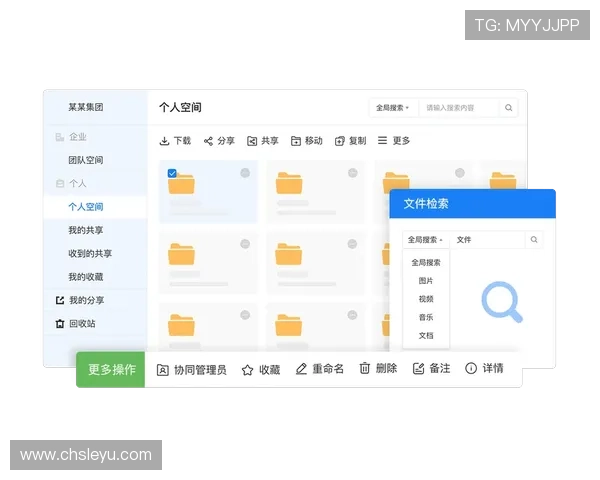This screenshot has height=480, width=600.
Task: Click the 详情 info icon
Action: coord(471,368)
